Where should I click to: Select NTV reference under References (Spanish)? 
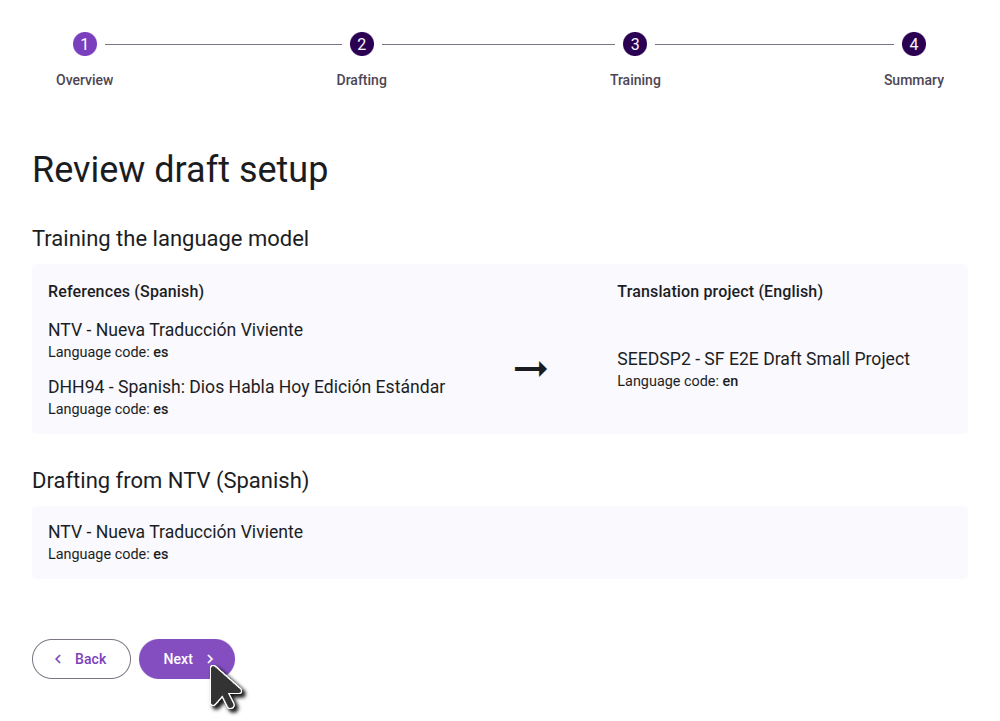point(175,330)
